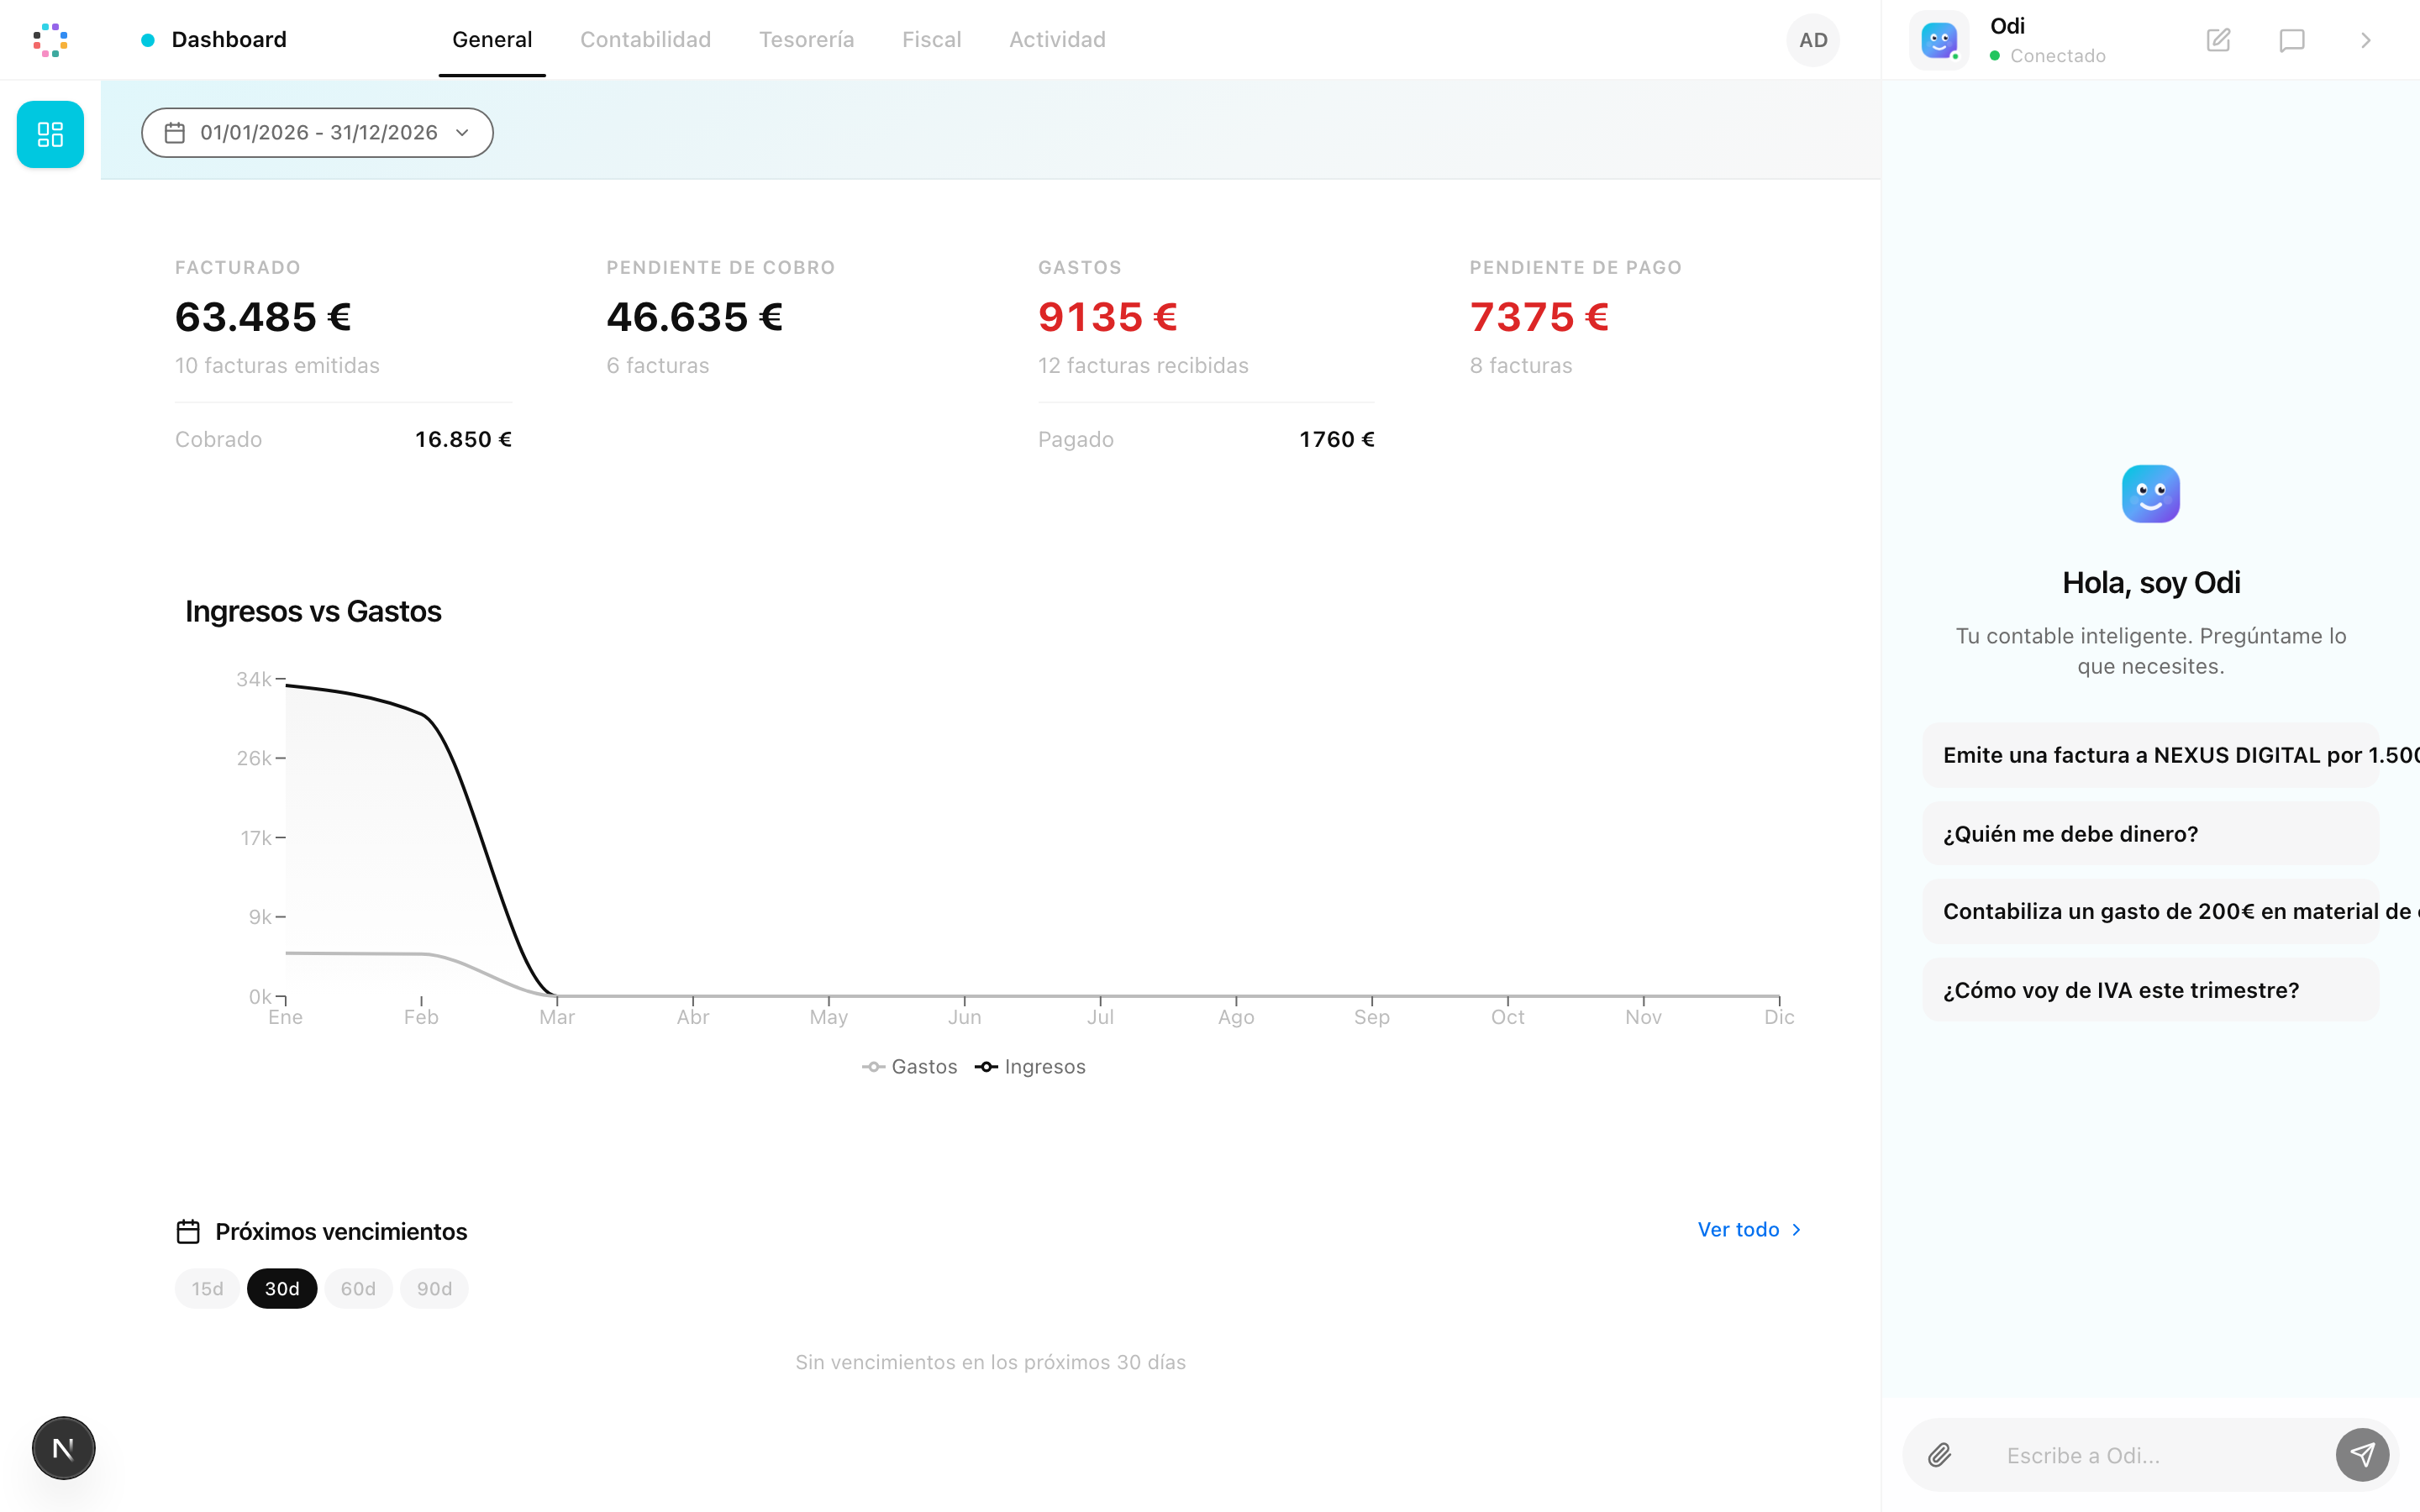Image resolution: width=2420 pixels, height=1512 pixels.
Task: Open the dark circular N button at bottom-left
Action: click(63, 1447)
